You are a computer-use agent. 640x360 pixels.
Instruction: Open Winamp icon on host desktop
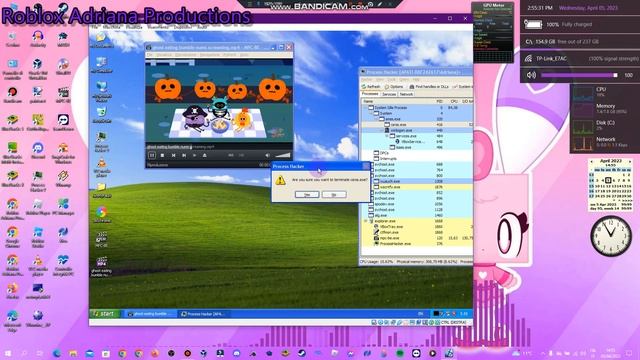pyautogui.click(x=63, y=178)
